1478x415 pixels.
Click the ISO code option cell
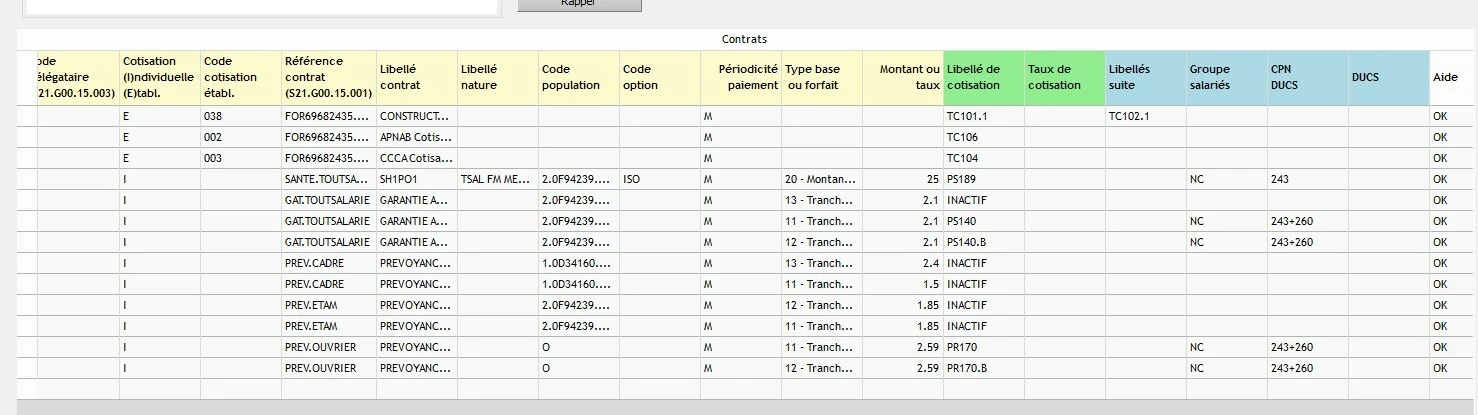pyautogui.click(x=659, y=179)
